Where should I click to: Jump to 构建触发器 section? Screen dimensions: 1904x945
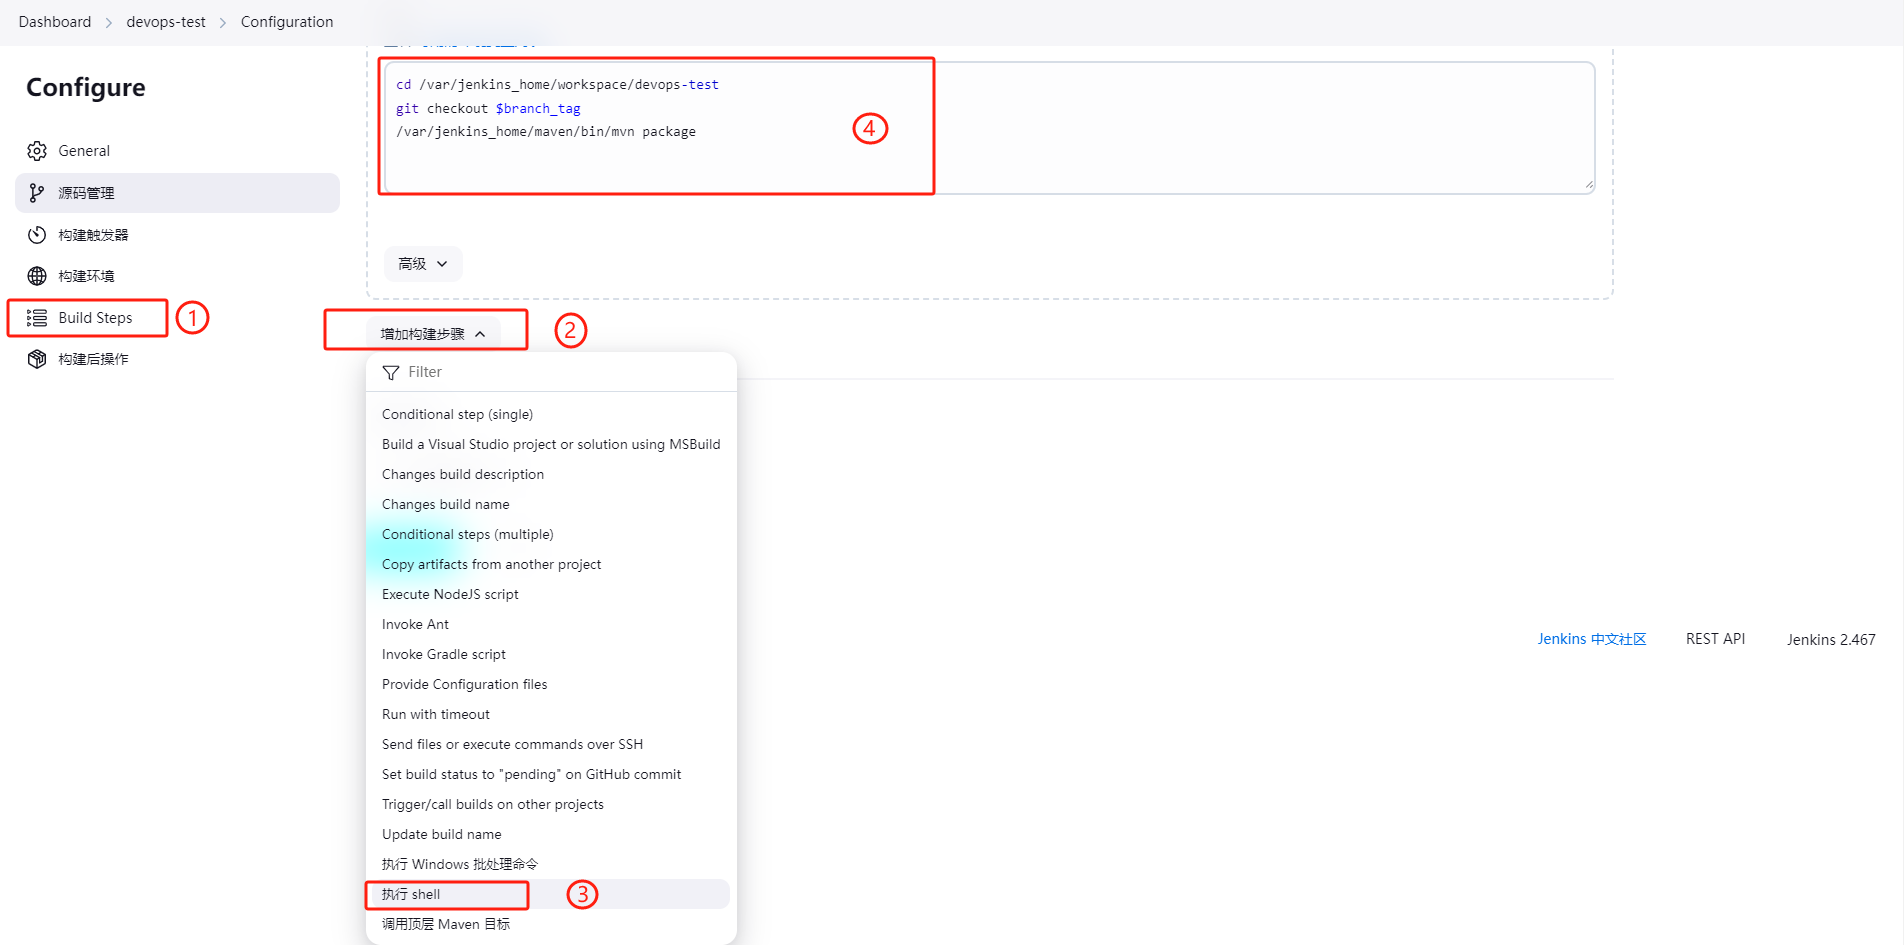tap(177, 235)
